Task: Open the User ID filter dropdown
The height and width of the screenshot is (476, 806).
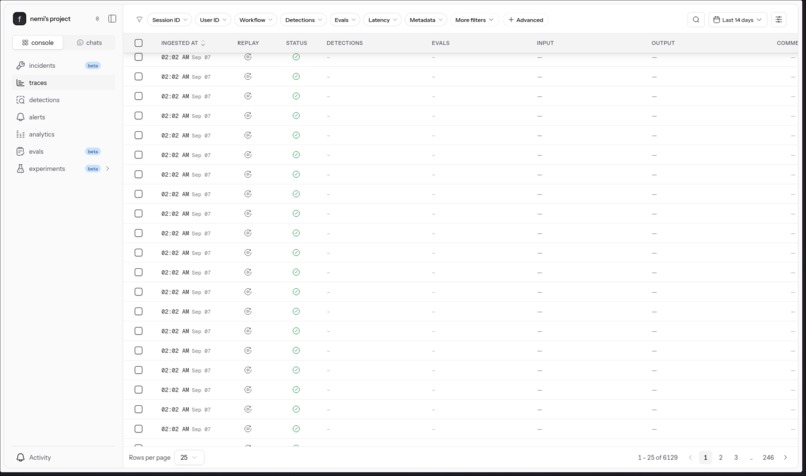Action: point(213,20)
